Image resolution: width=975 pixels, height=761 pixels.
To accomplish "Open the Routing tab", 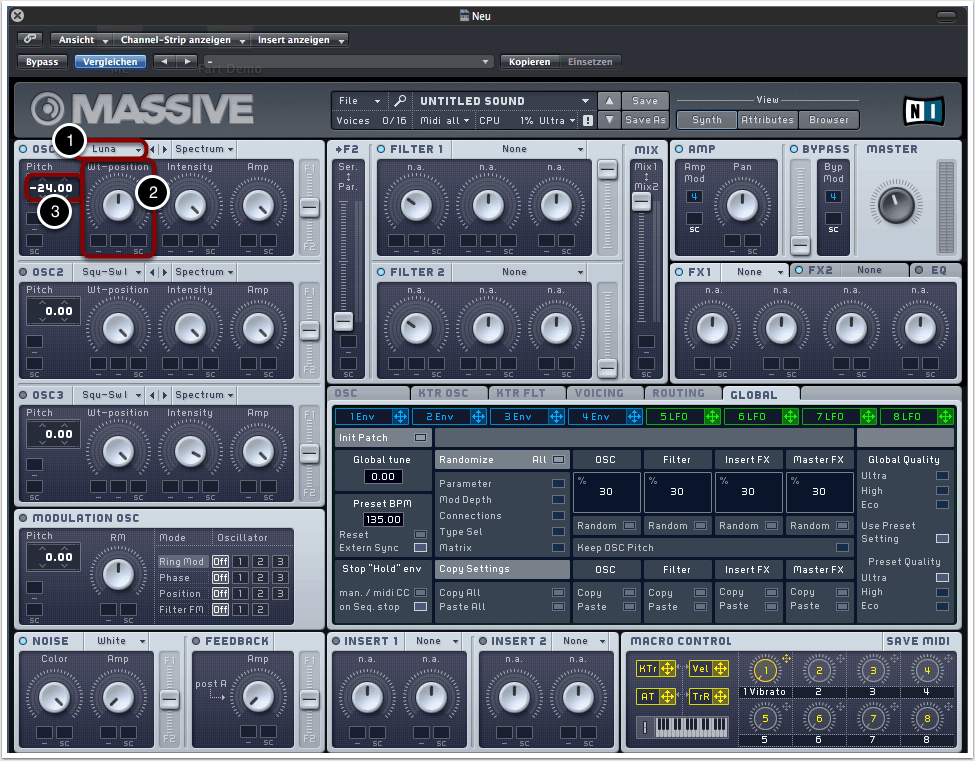I will pos(679,394).
